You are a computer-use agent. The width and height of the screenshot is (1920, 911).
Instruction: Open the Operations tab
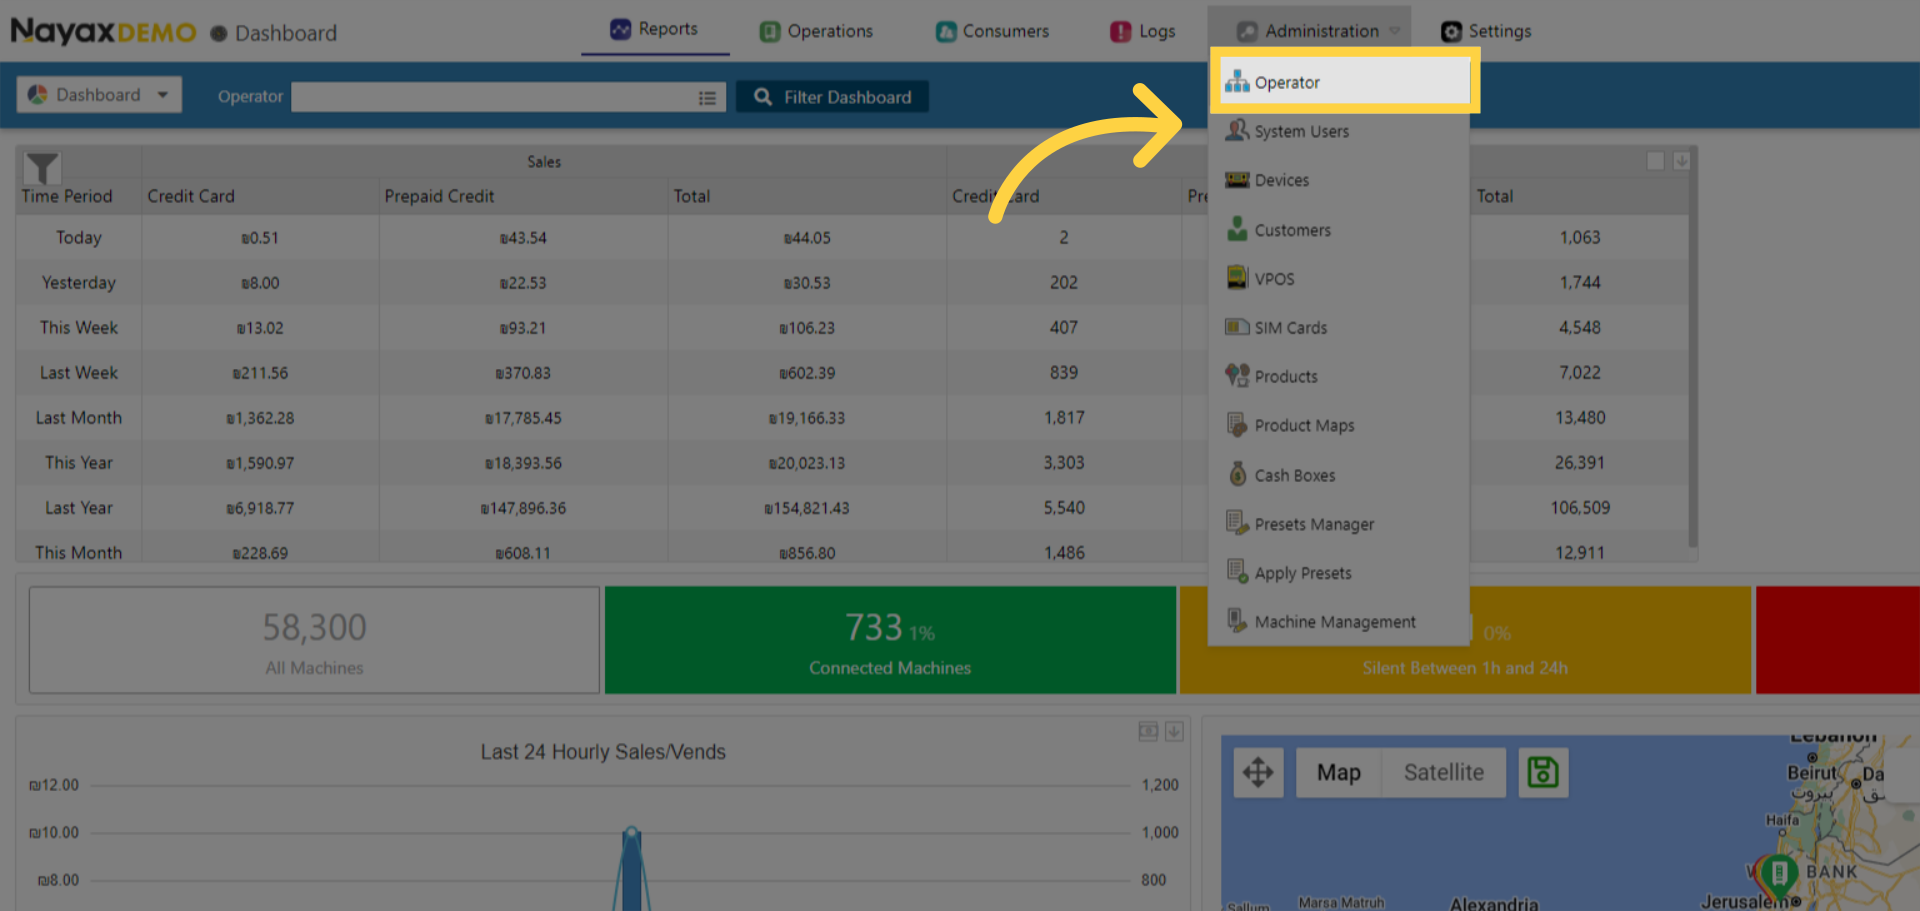coord(816,31)
